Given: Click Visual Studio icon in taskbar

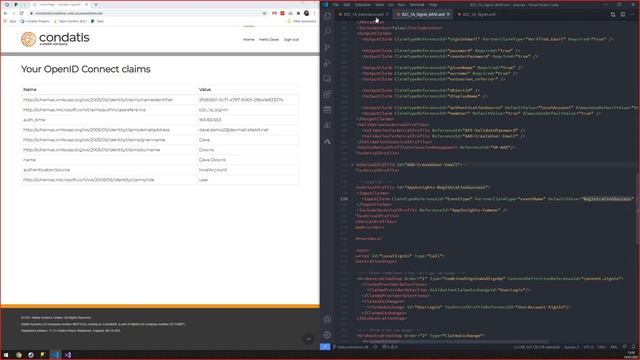Looking at the screenshot, I should pyautogui.click(x=68, y=355).
